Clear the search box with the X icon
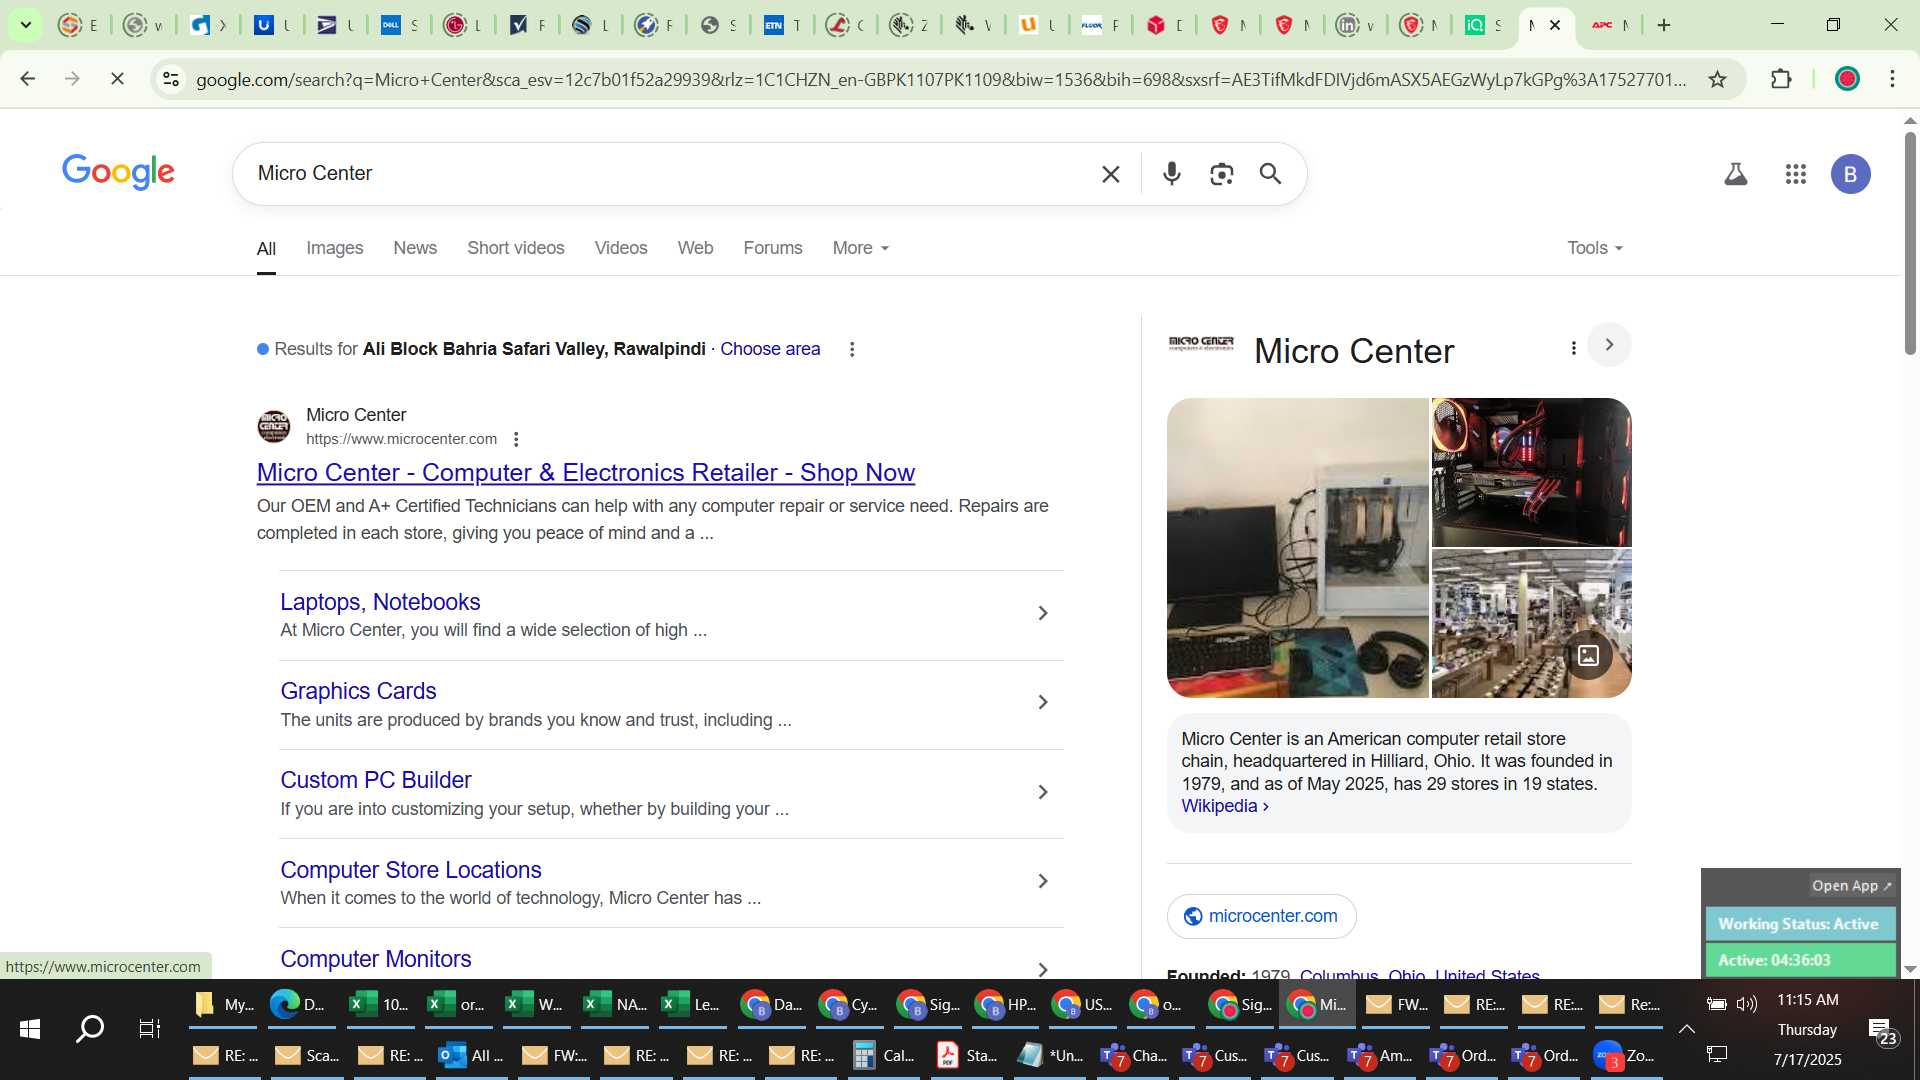 click(1110, 174)
